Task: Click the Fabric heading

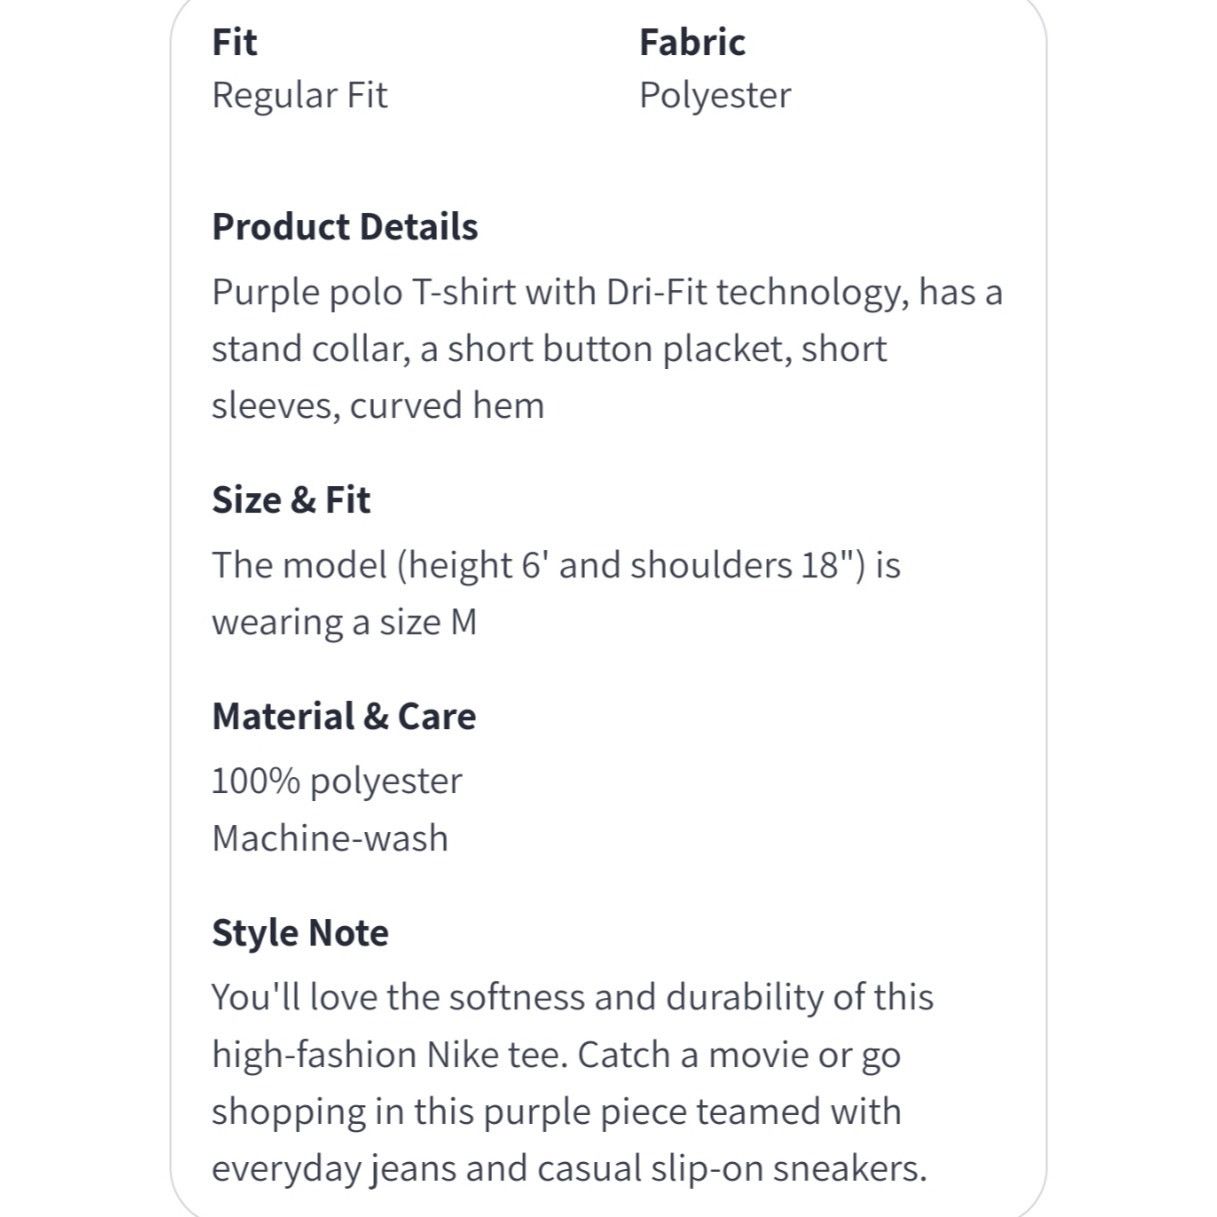Action: point(692,43)
